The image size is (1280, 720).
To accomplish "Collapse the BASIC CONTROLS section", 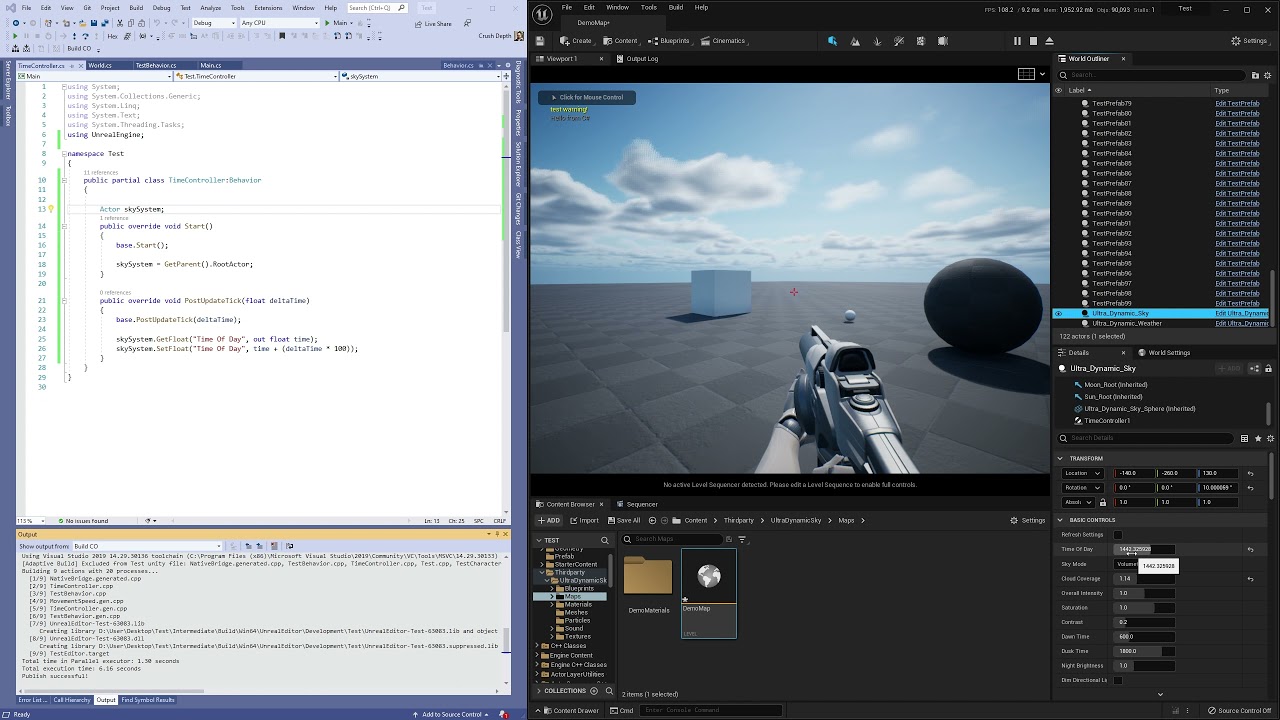I will point(1060,520).
